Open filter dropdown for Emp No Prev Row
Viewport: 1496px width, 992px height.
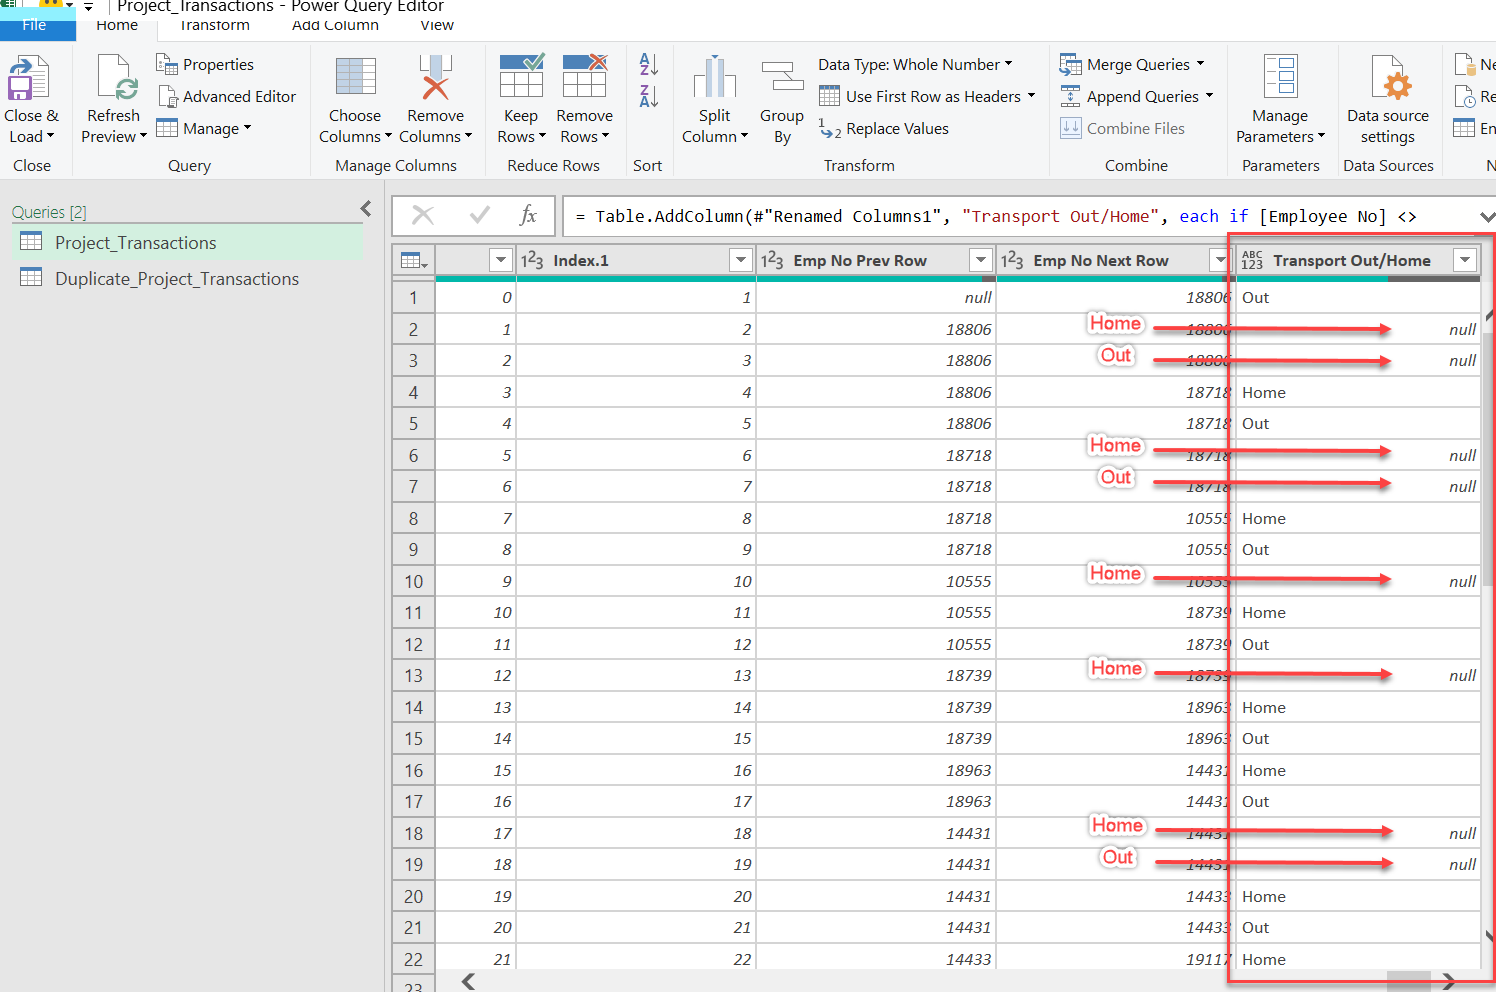coord(980,261)
